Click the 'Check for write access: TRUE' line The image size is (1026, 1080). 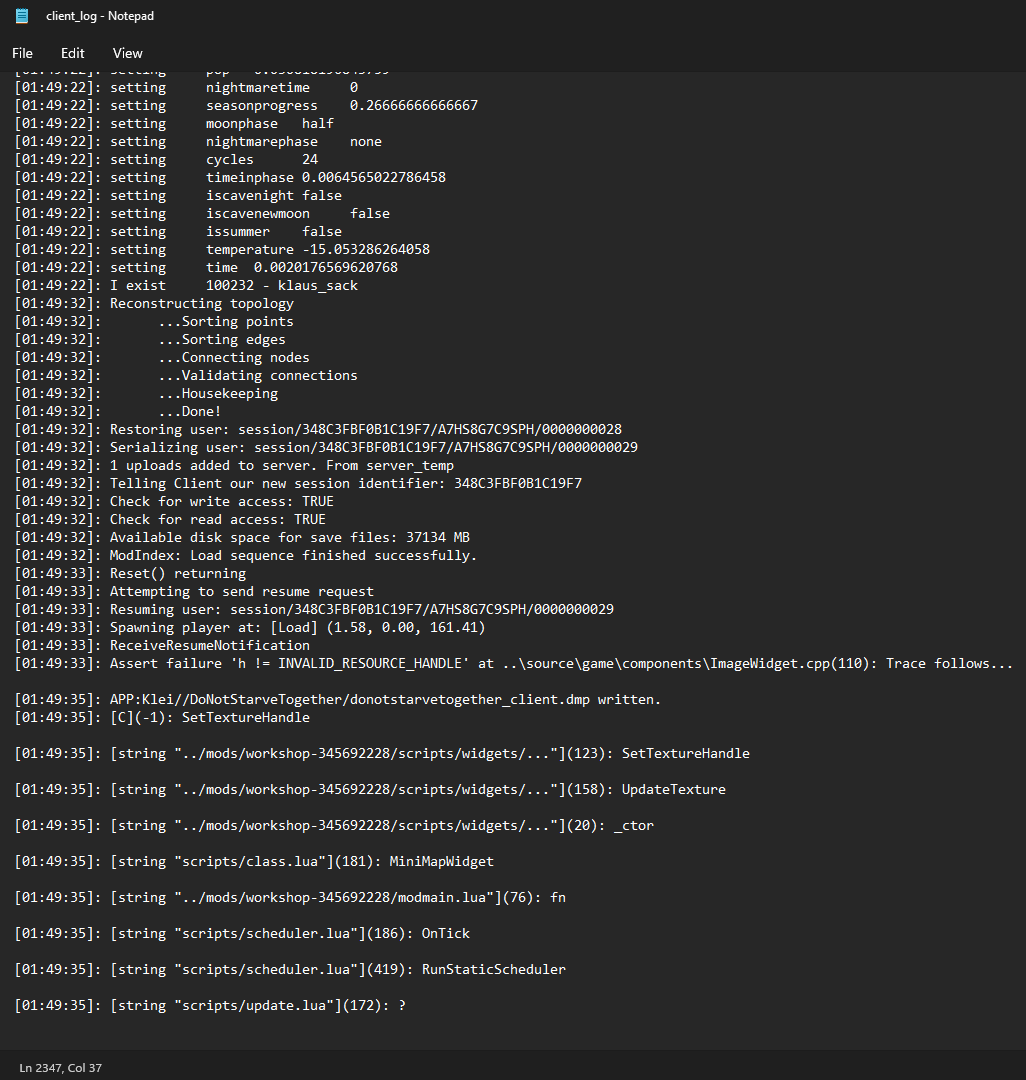coord(220,501)
